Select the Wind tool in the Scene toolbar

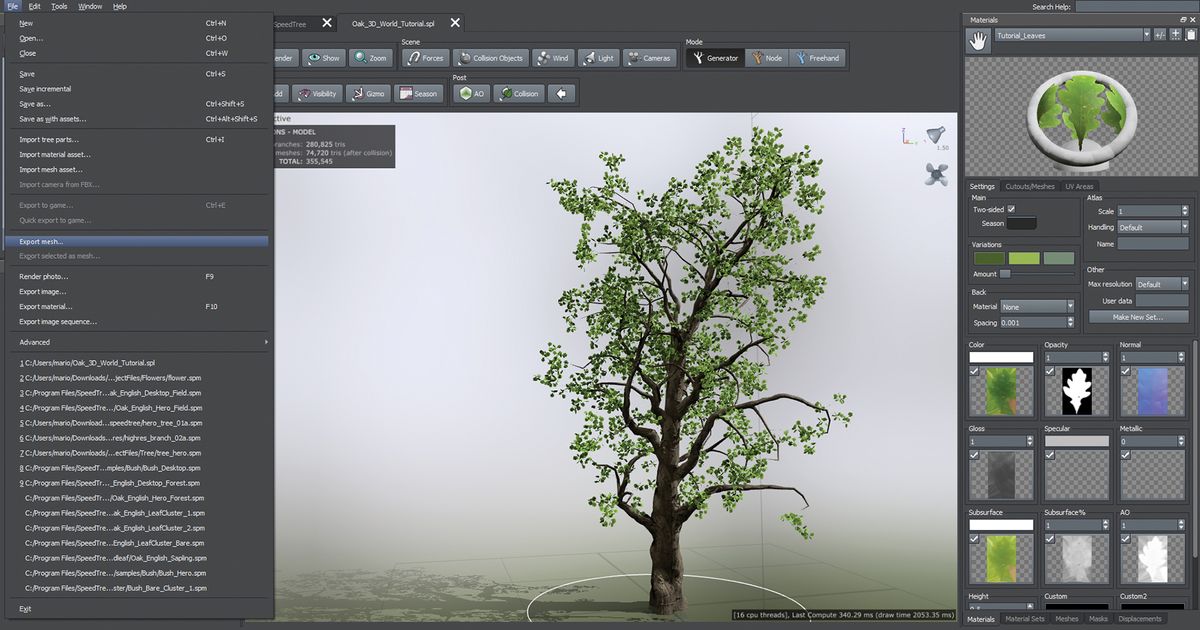click(552, 57)
